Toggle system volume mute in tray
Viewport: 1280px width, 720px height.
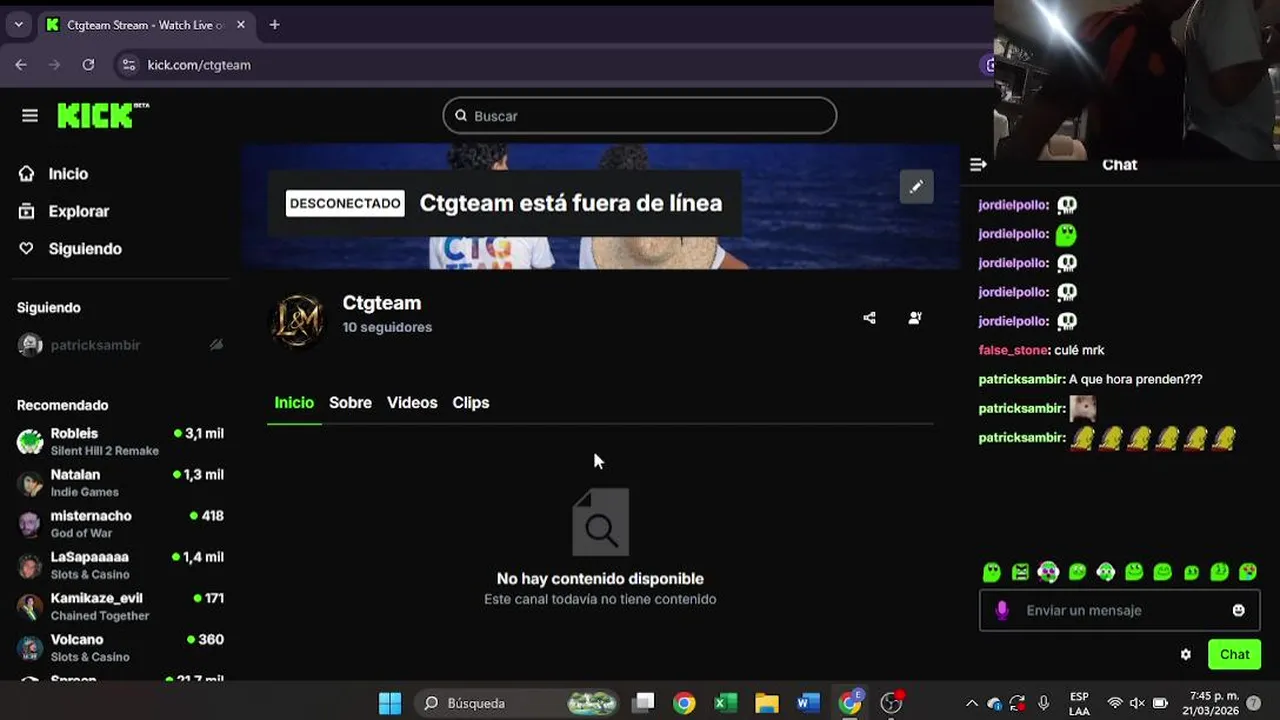pos(1137,703)
